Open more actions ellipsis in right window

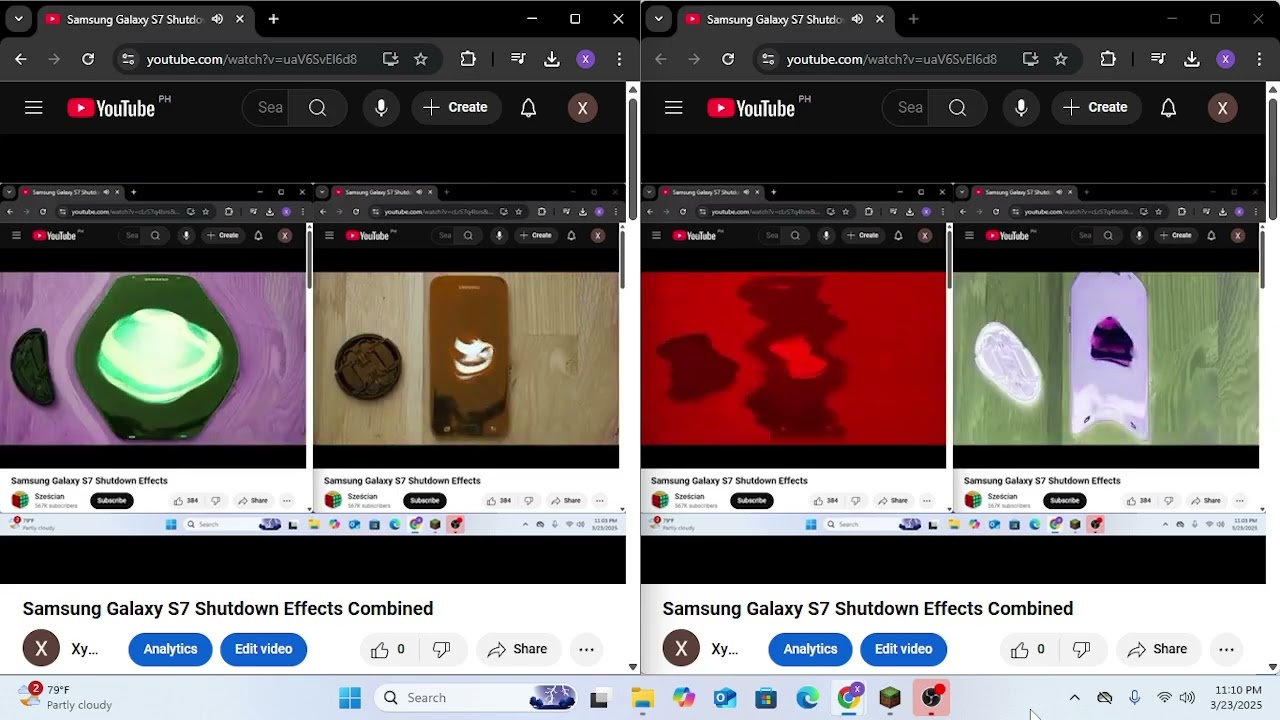pyautogui.click(x=1227, y=650)
